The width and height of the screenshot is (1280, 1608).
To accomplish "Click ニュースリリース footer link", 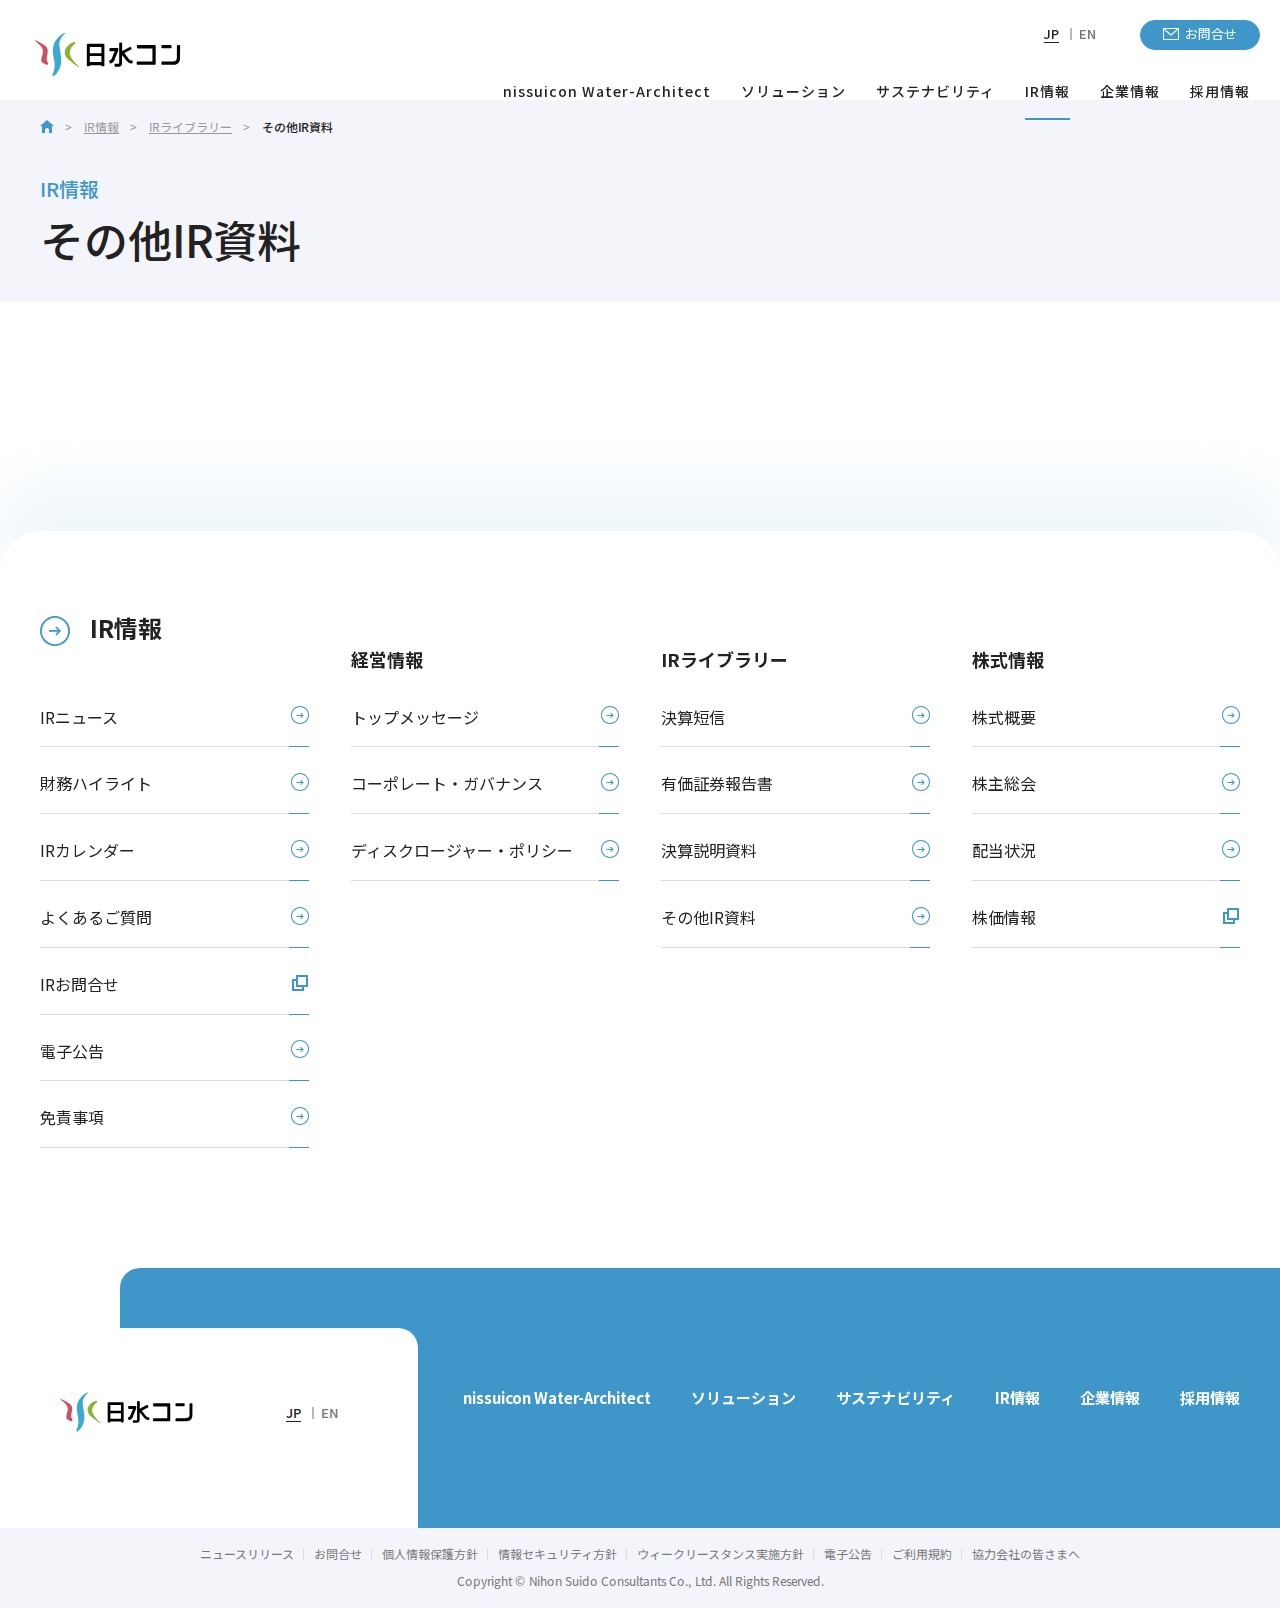I will [x=247, y=1555].
